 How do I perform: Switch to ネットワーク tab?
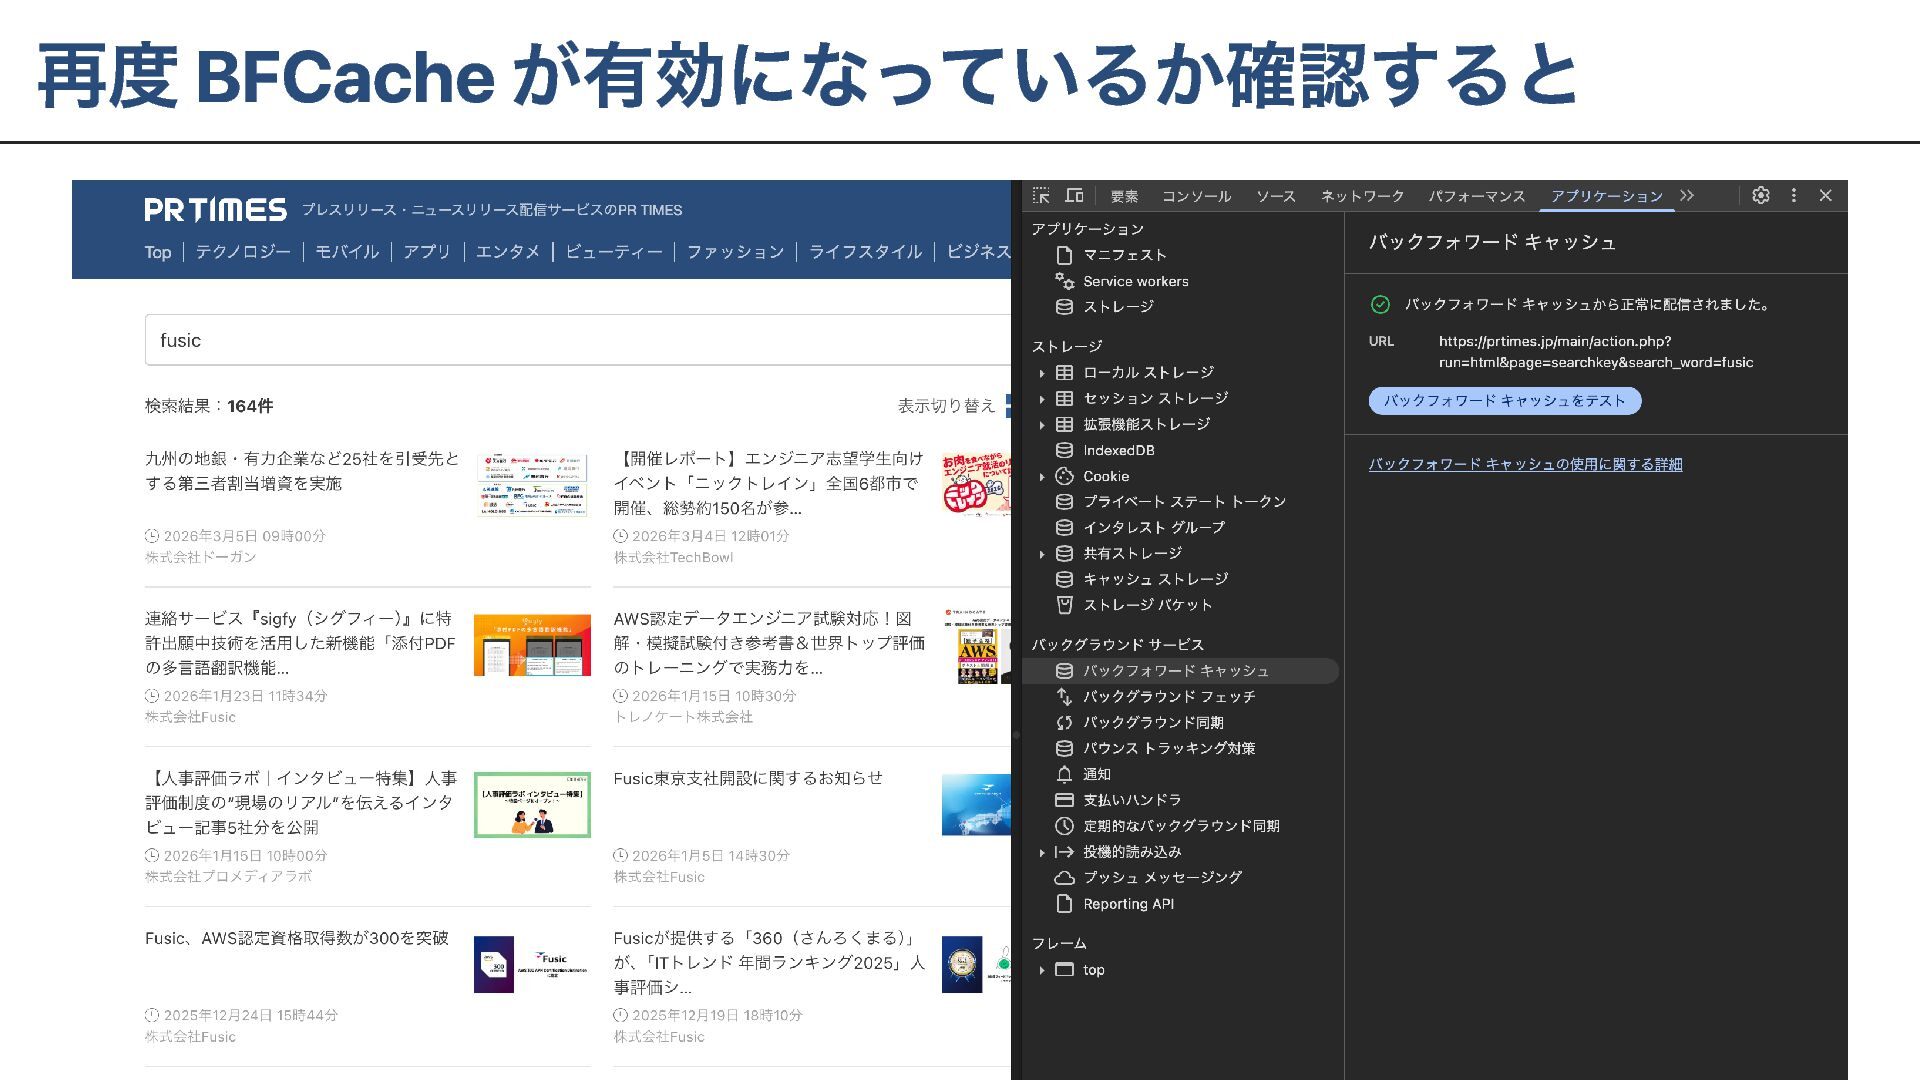pos(1362,196)
